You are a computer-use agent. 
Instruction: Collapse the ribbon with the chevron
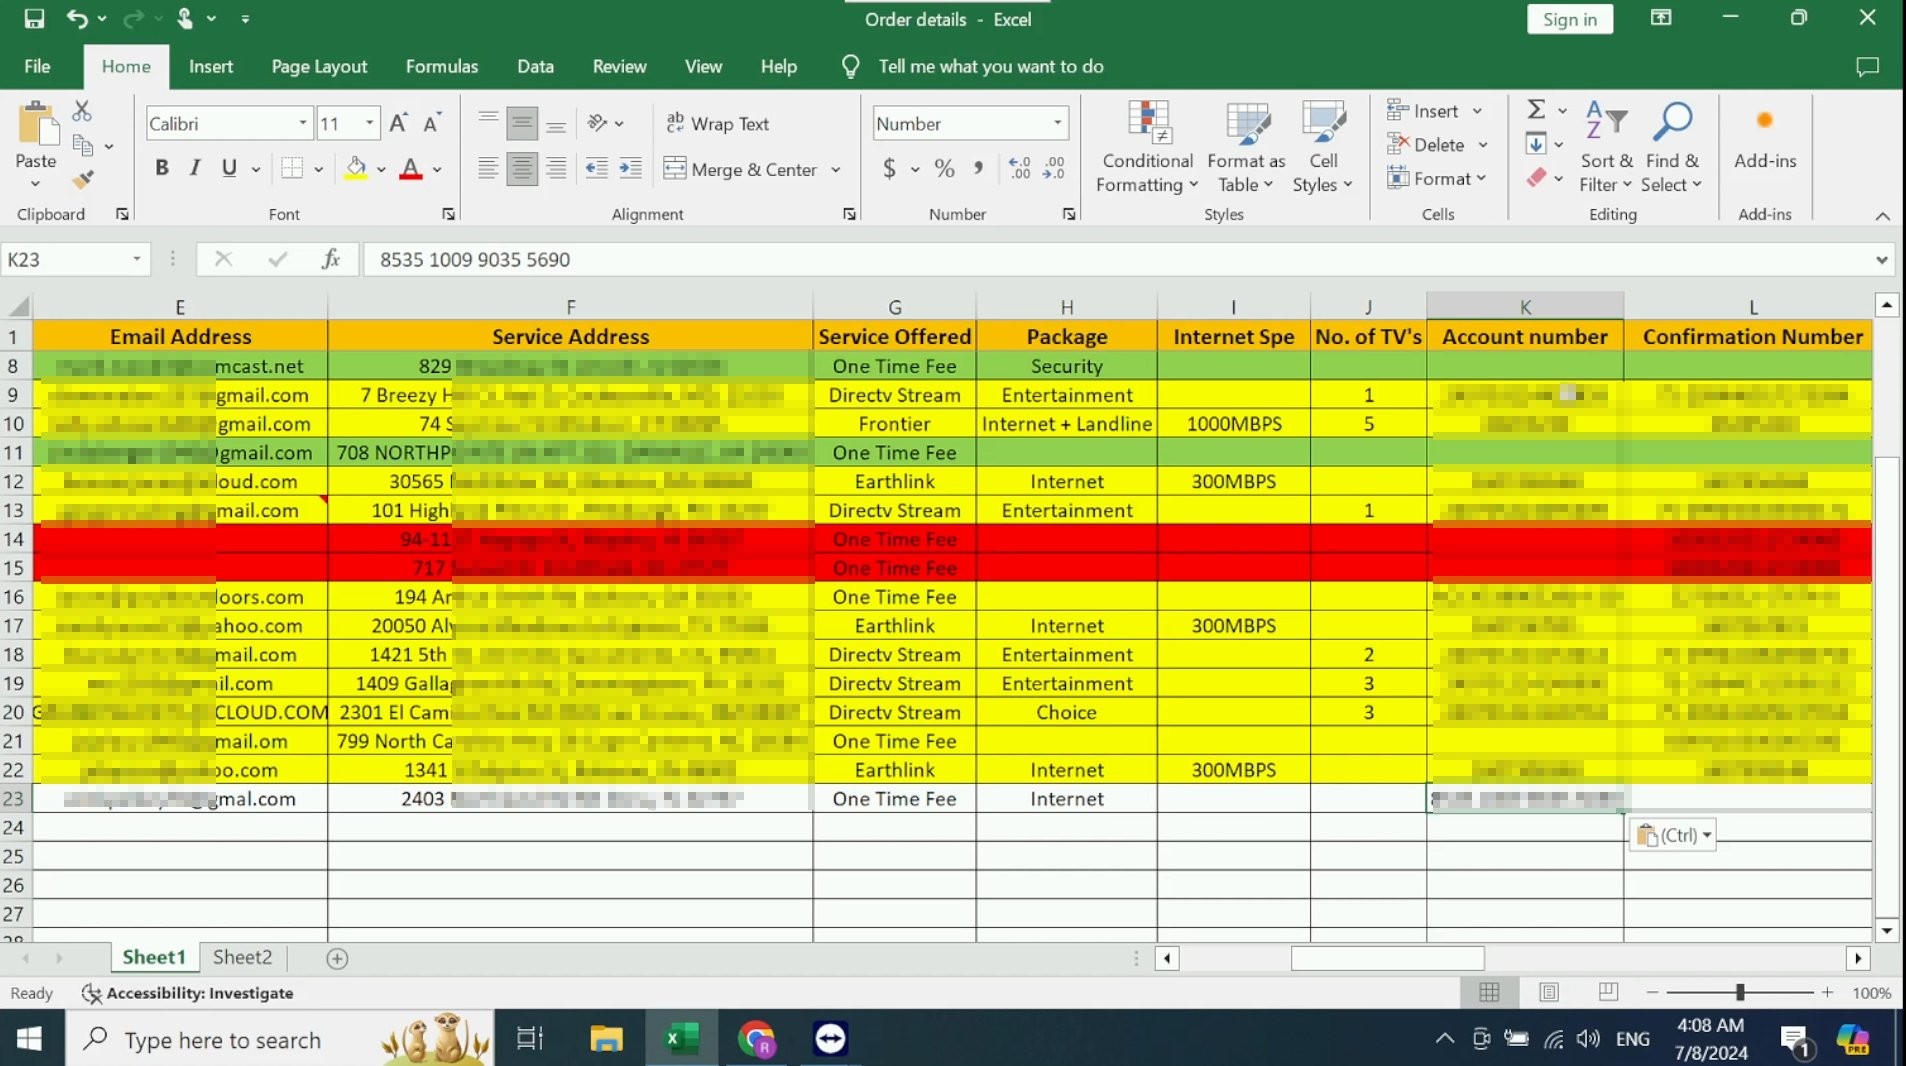tap(1882, 215)
